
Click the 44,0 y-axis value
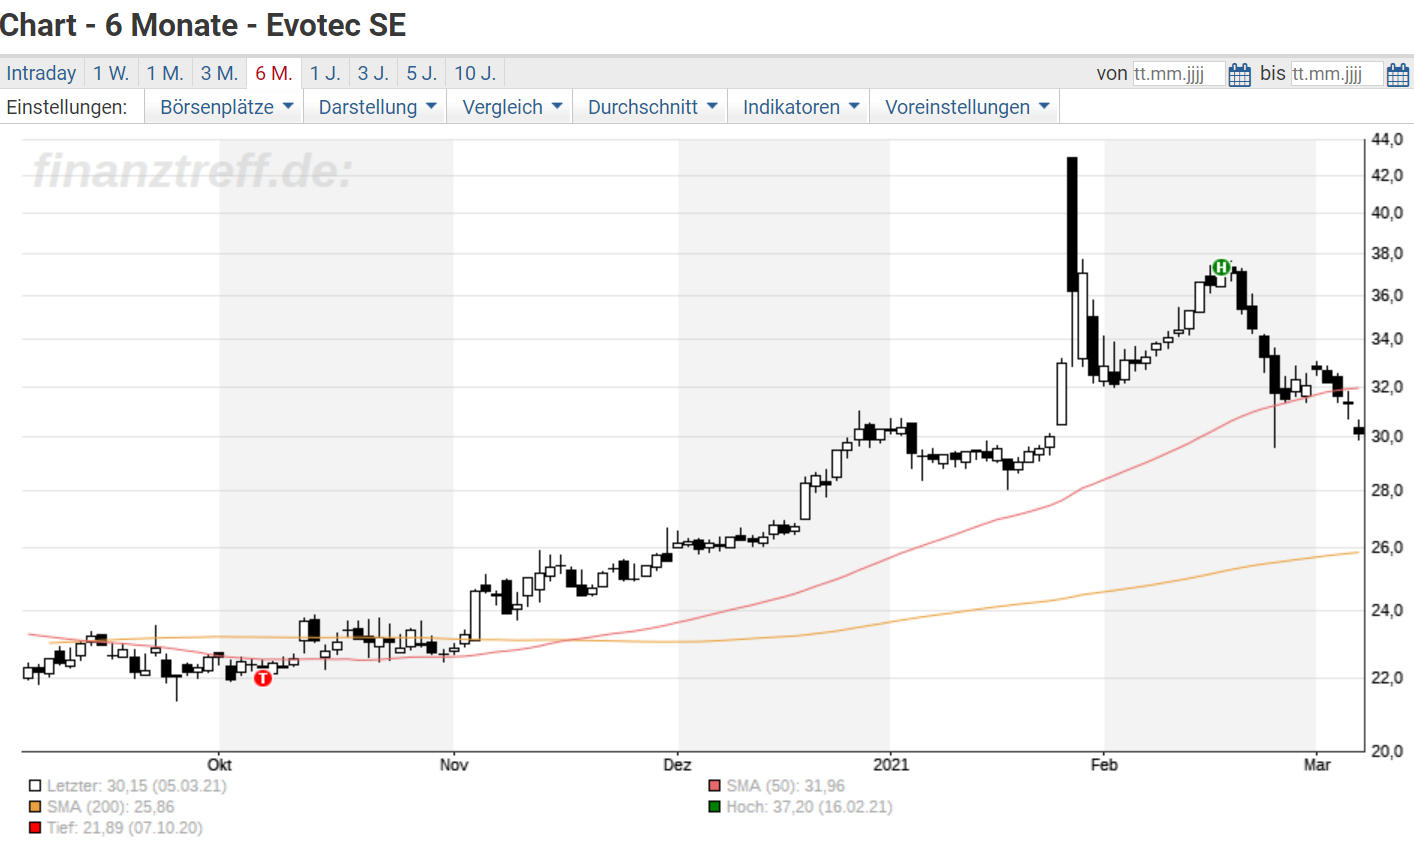tap(1387, 141)
